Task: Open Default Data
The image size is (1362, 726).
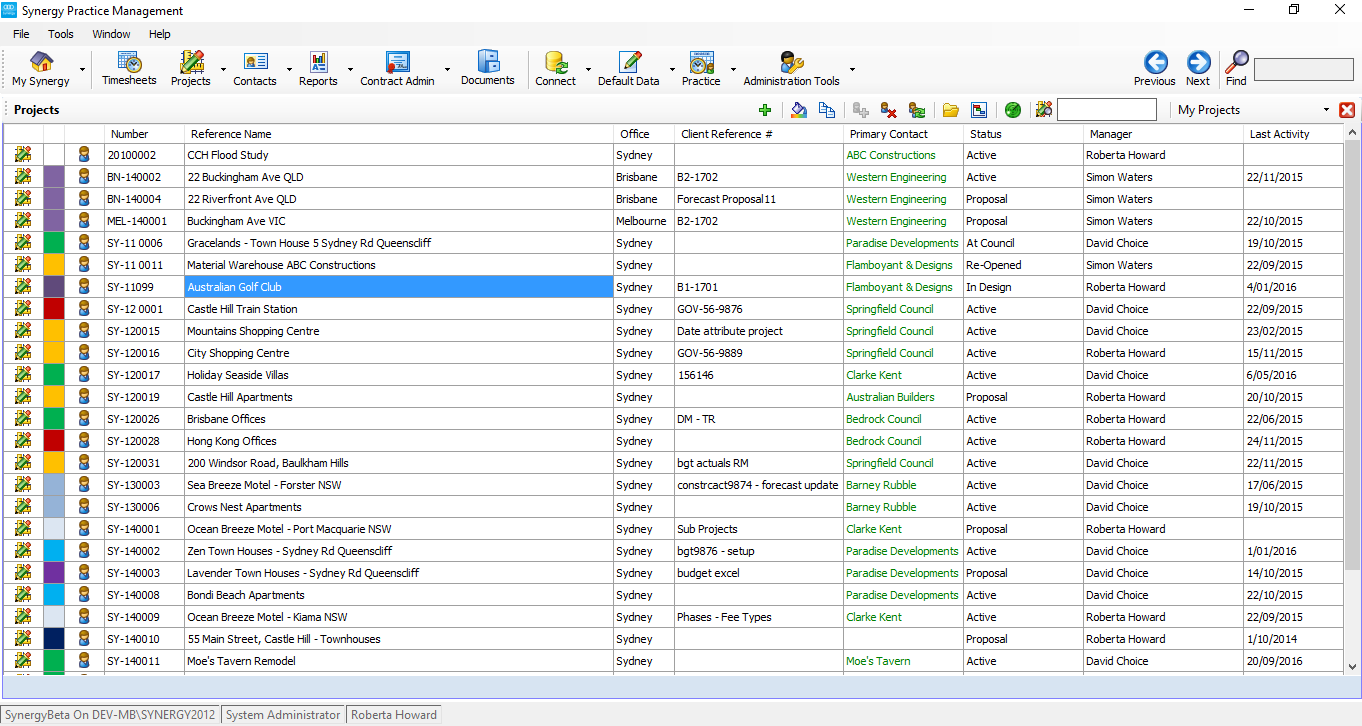Action: tap(627, 68)
